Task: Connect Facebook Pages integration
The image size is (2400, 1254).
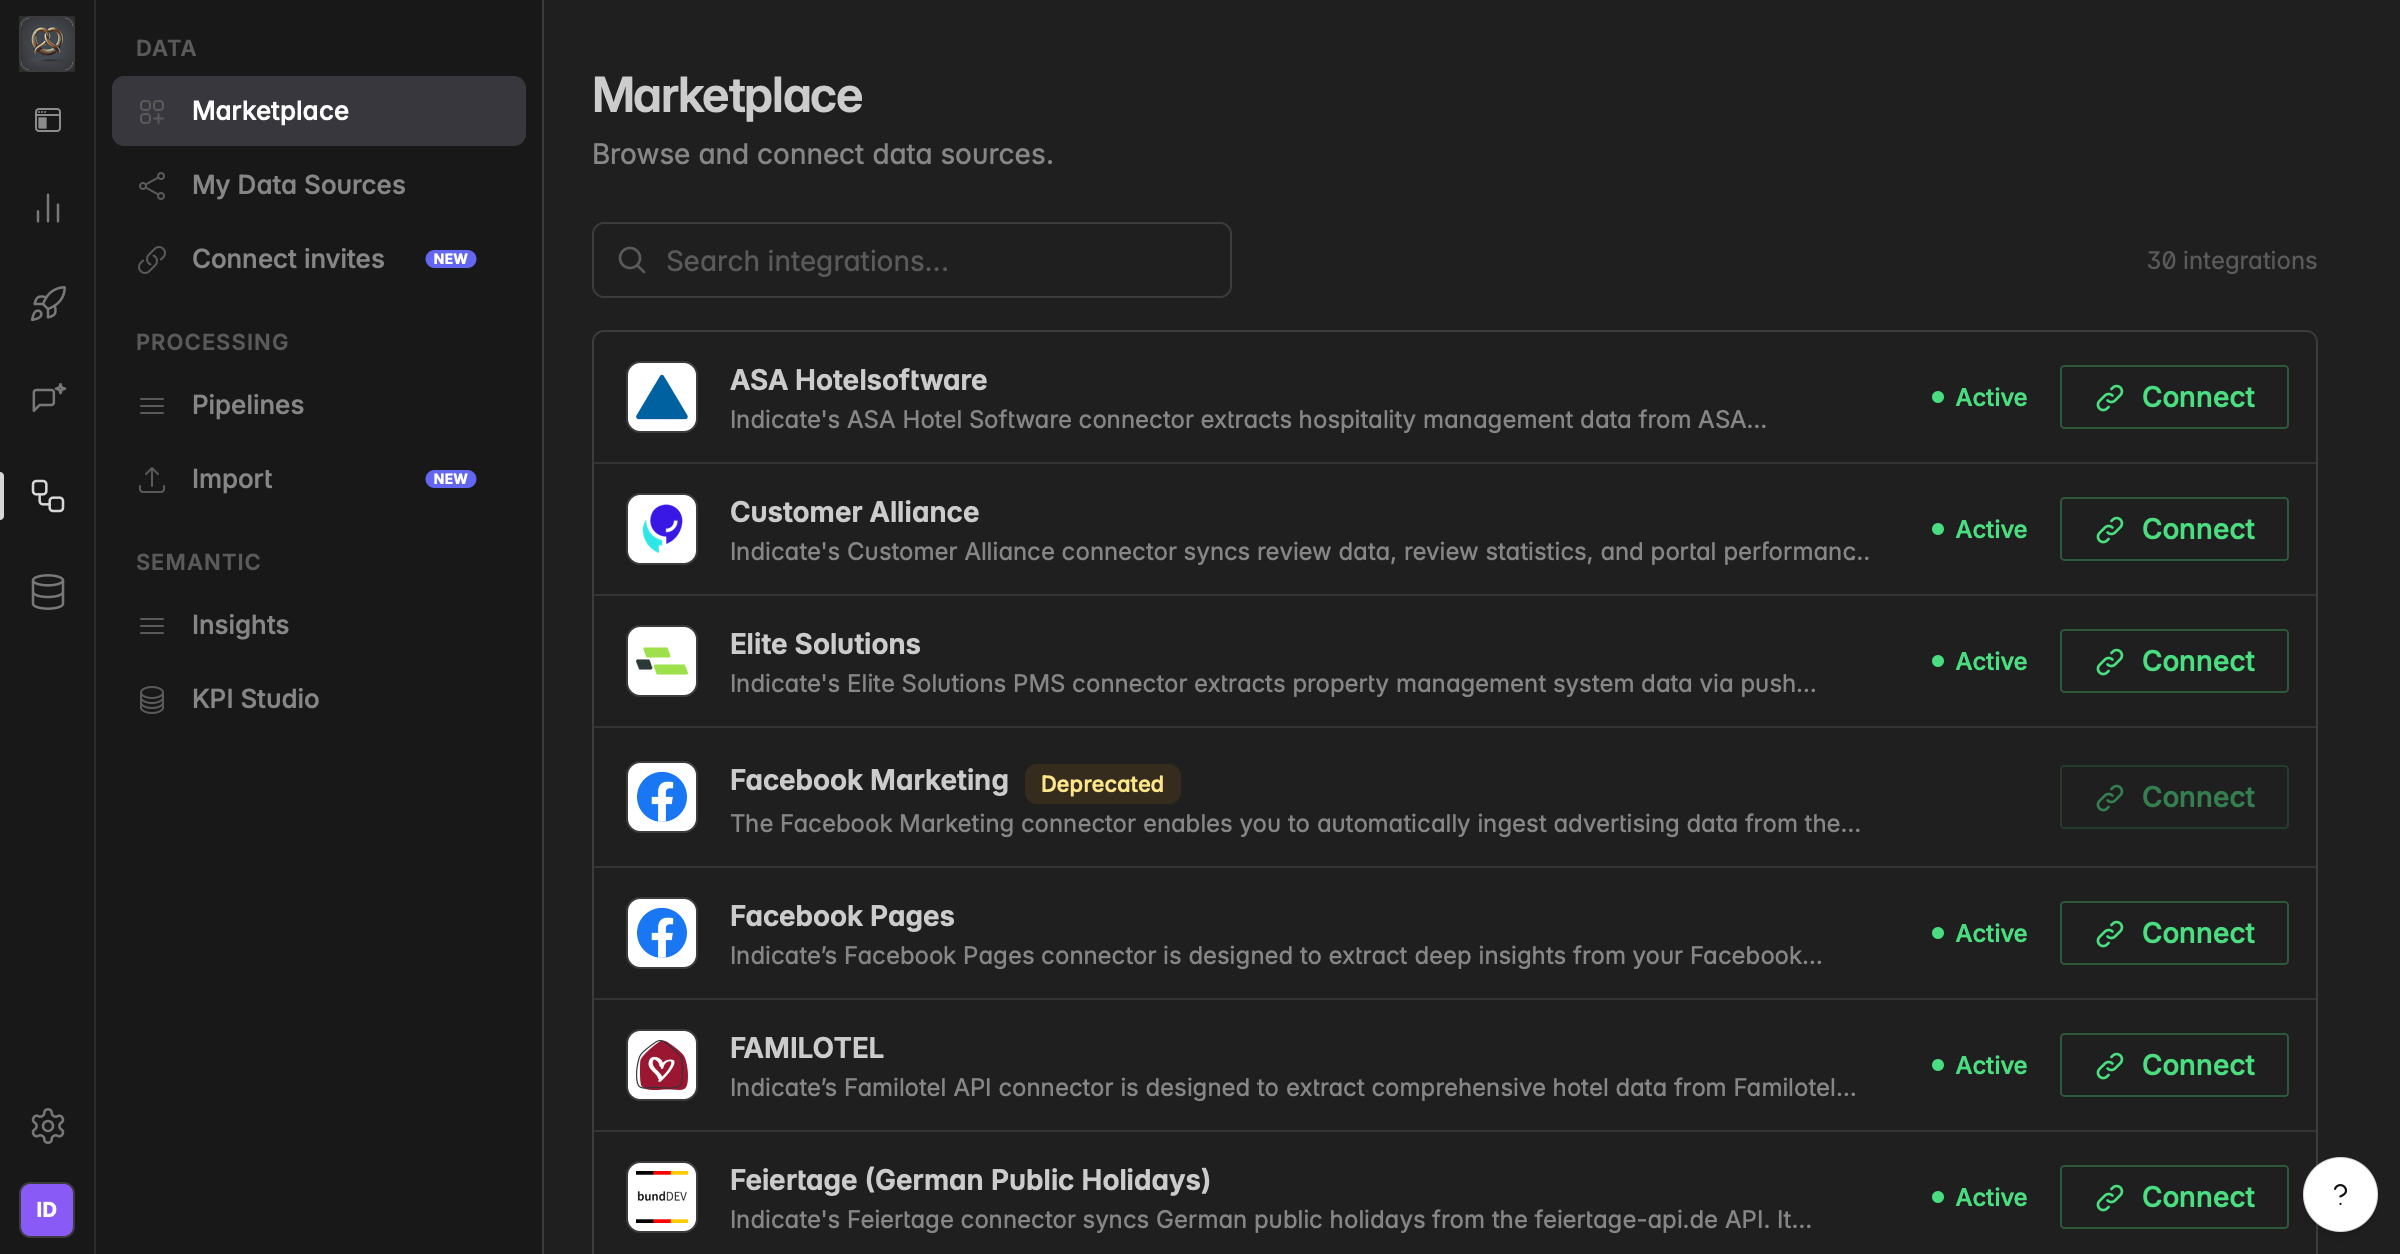Action: 2174,933
